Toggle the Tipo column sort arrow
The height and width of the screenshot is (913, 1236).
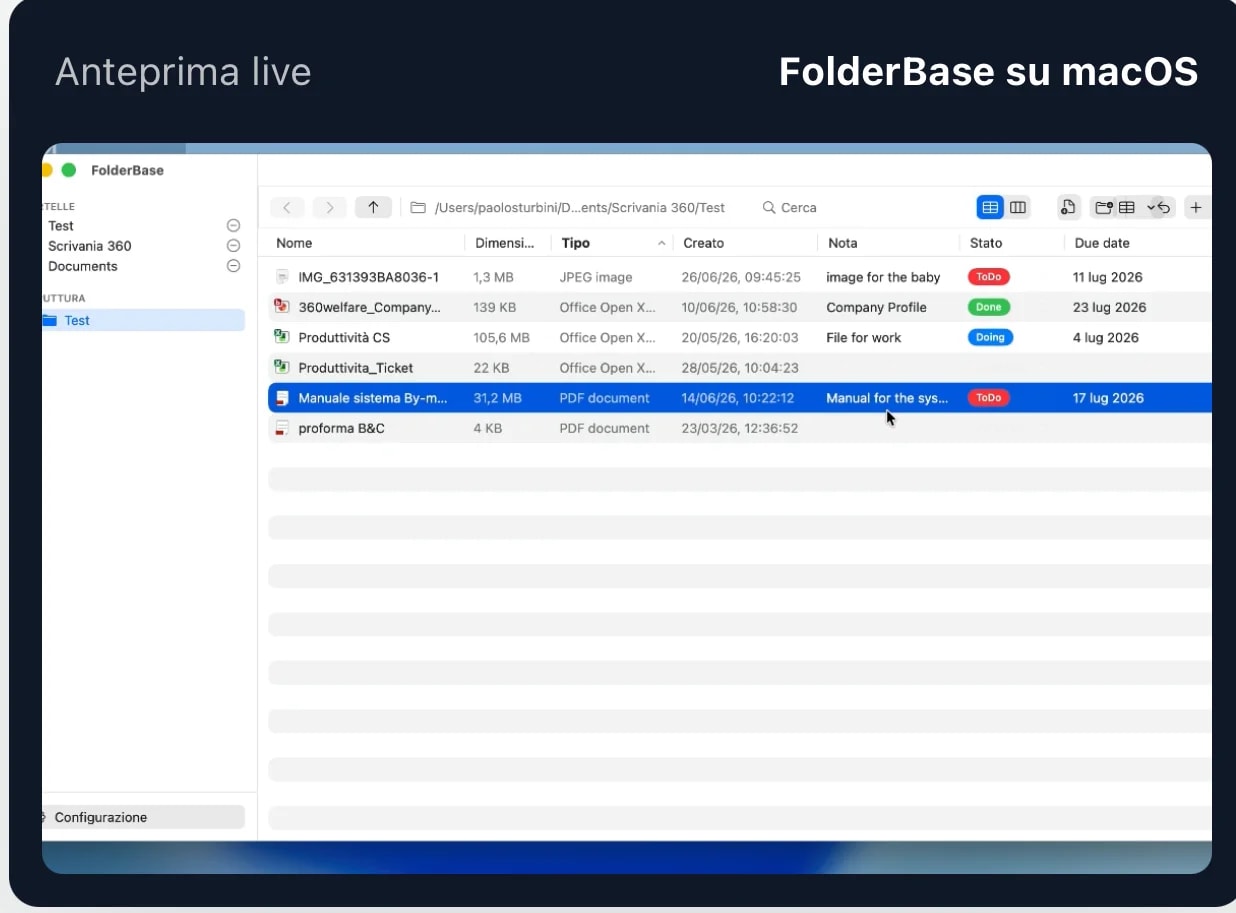tap(661, 243)
